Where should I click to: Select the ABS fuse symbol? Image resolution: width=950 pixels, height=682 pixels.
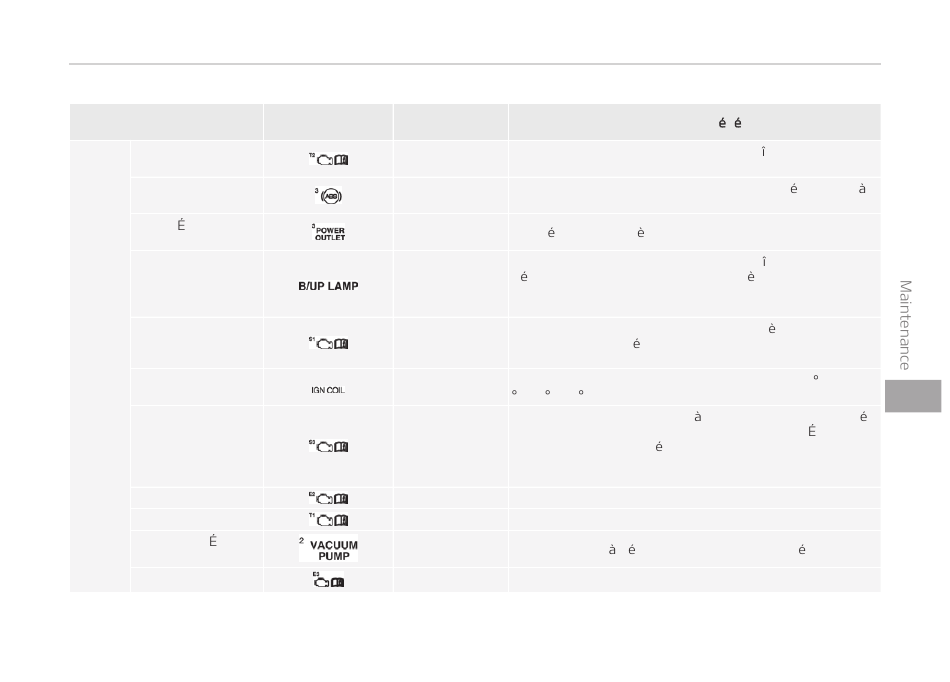pyautogui.click(x=328, y=196)
